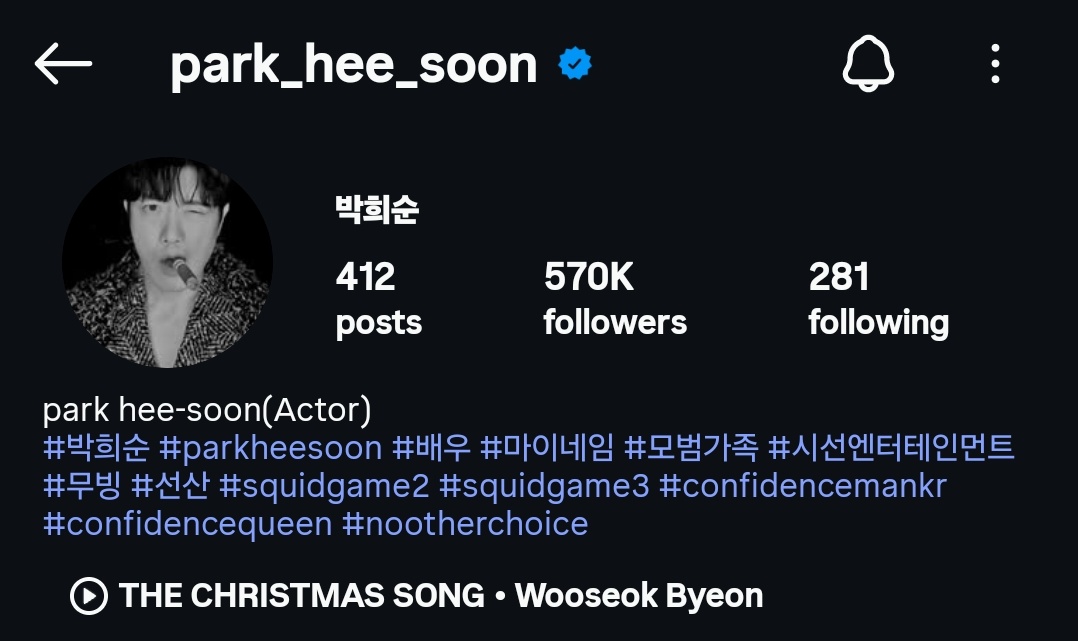Image resolution: width=1078 pixels, height=641 pixels.
Task: Tap the park_hee_soon username title
Action: [x=353, y=65]
